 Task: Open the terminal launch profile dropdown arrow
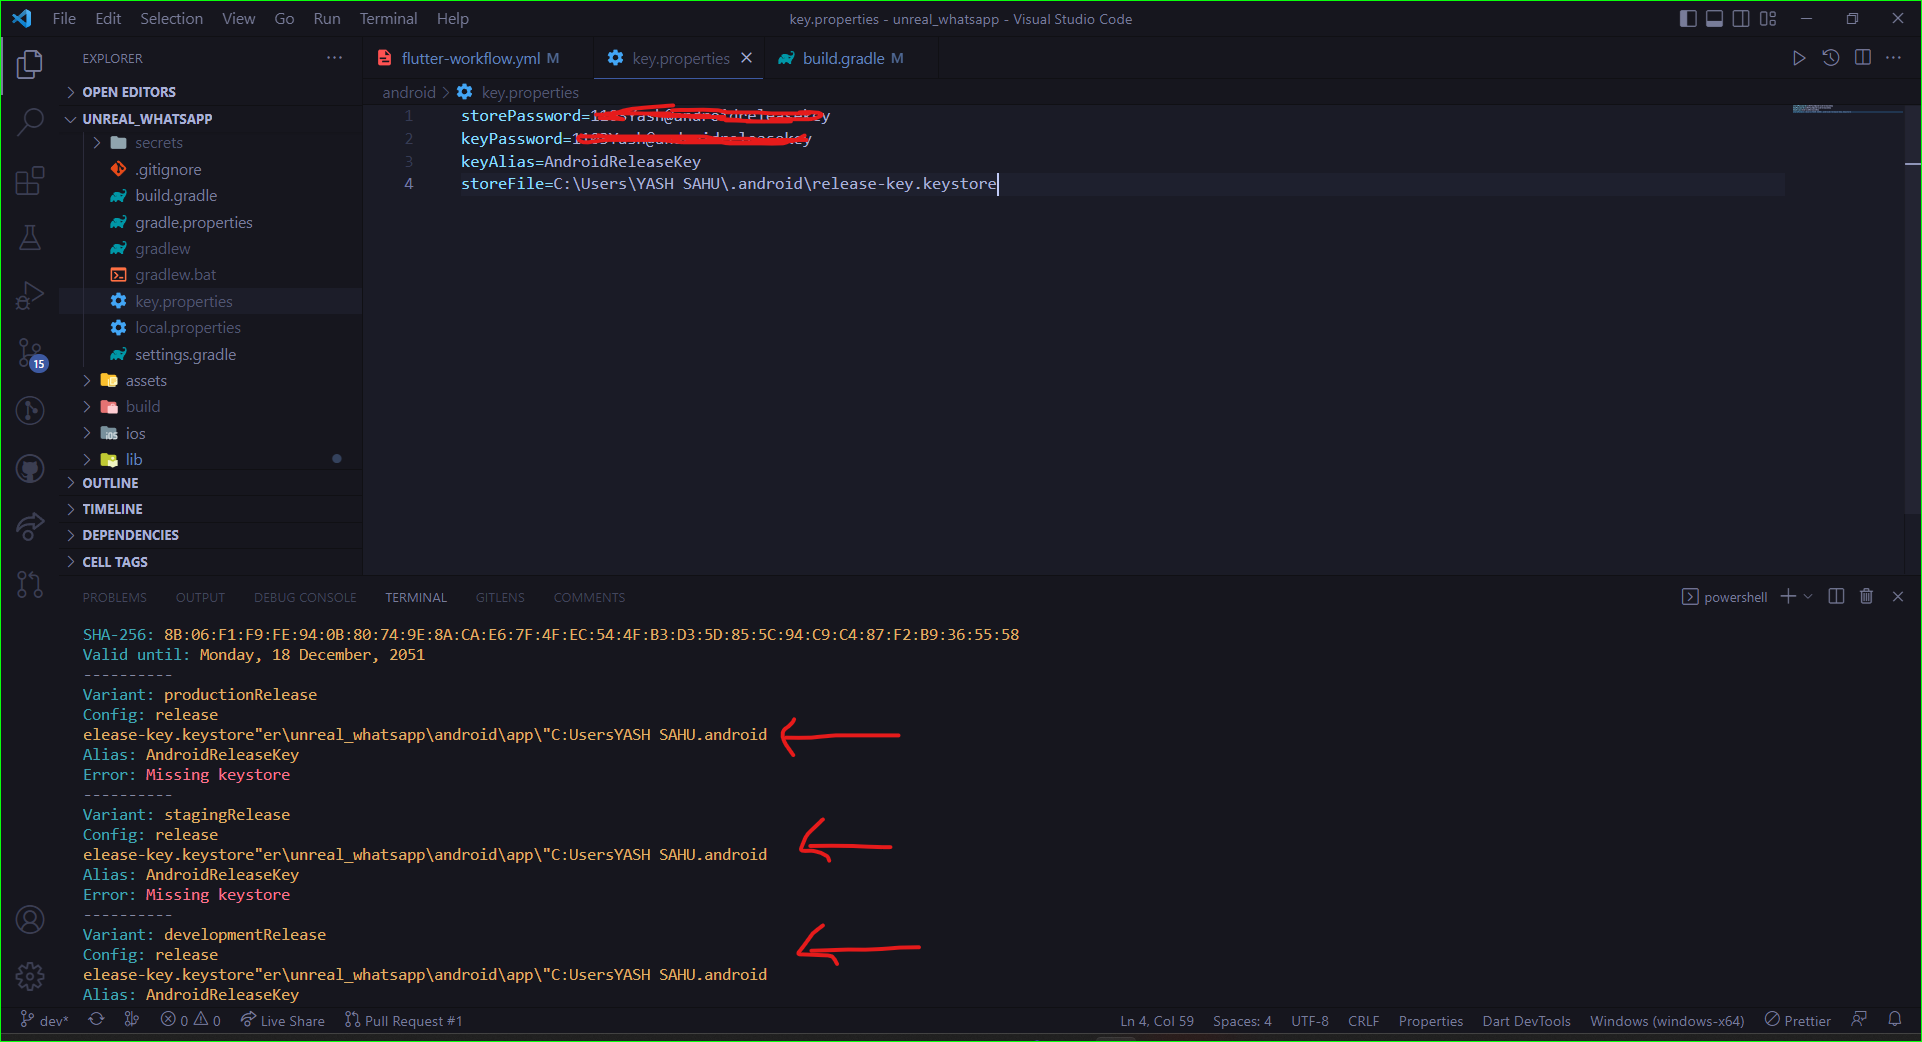coord(1808,597)
